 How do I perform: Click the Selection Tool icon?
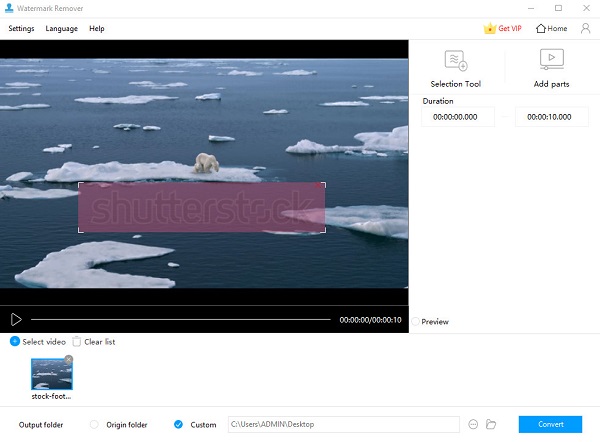click(456, 60)
